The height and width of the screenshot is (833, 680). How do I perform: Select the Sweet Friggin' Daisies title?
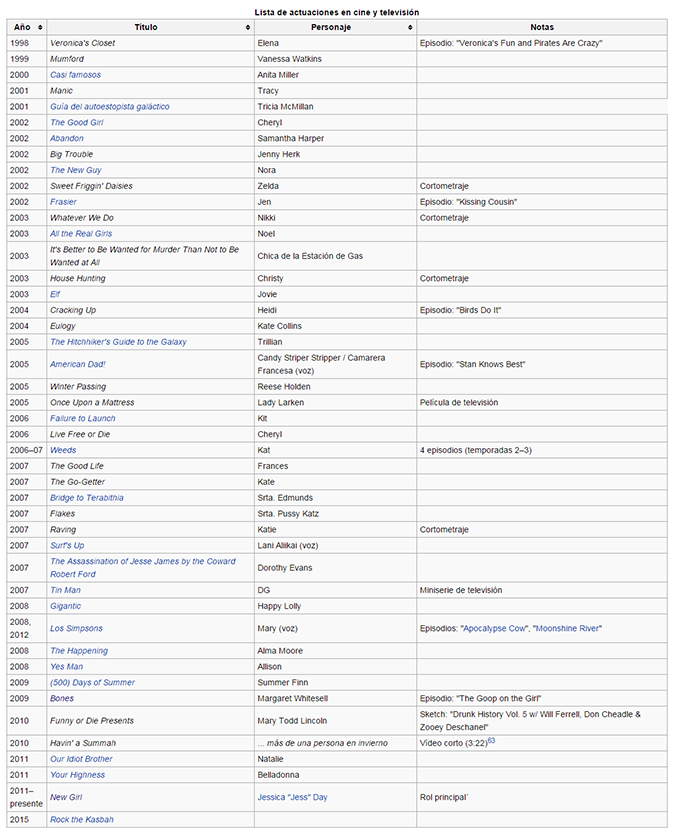pyautogui.click(x=91, y=186)
